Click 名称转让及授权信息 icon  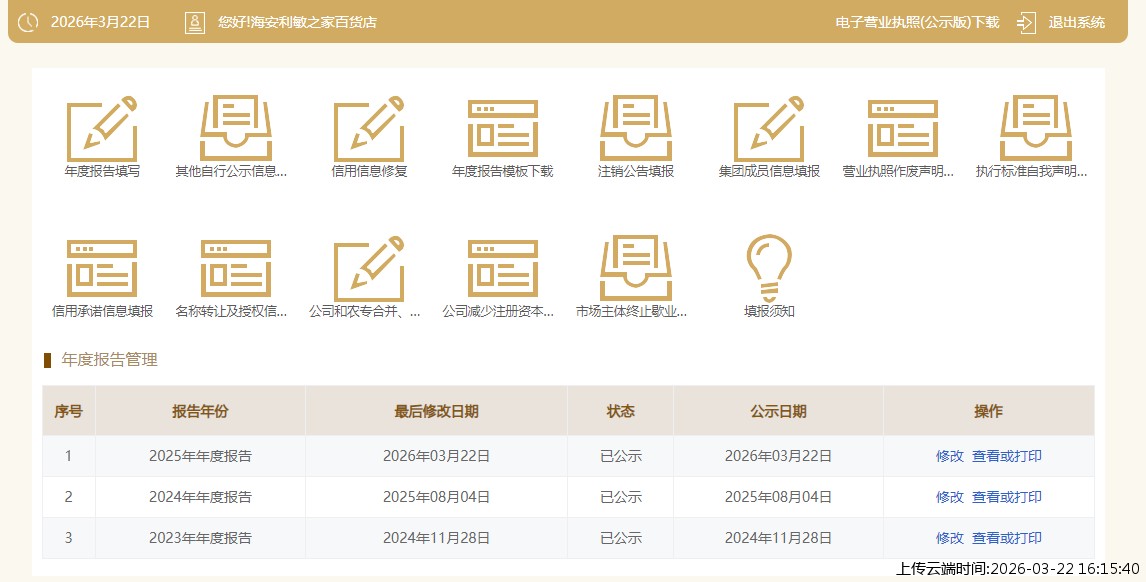[x=235, y=269]
